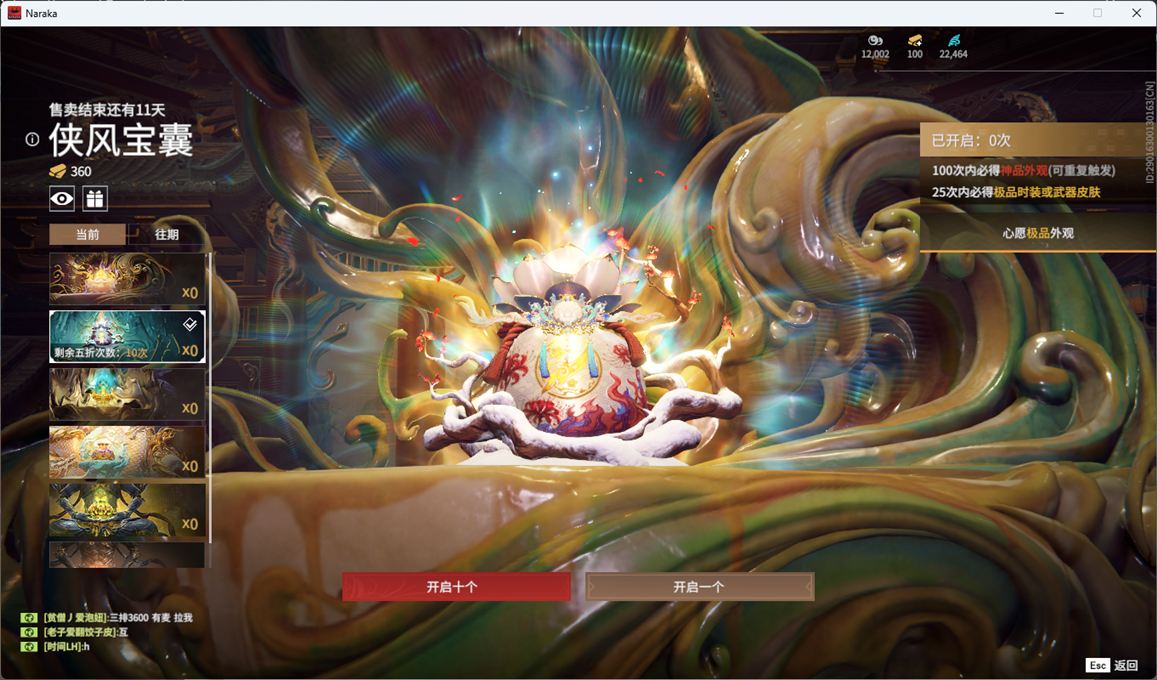Click the 22,464 feather balance value
1157x680 pixels.
tap(953, 54)
